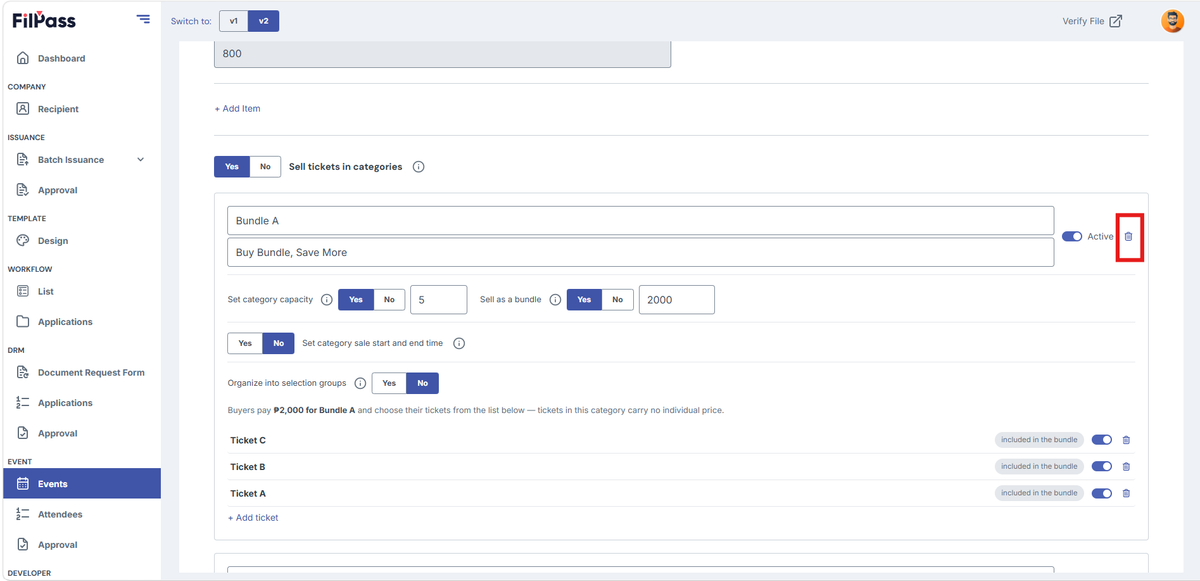Image resolution: width=1200 pixels, height=581 pixels.
Task: Open the Attendees list icon
Action: pyautogui.click(x=23, y=514)
